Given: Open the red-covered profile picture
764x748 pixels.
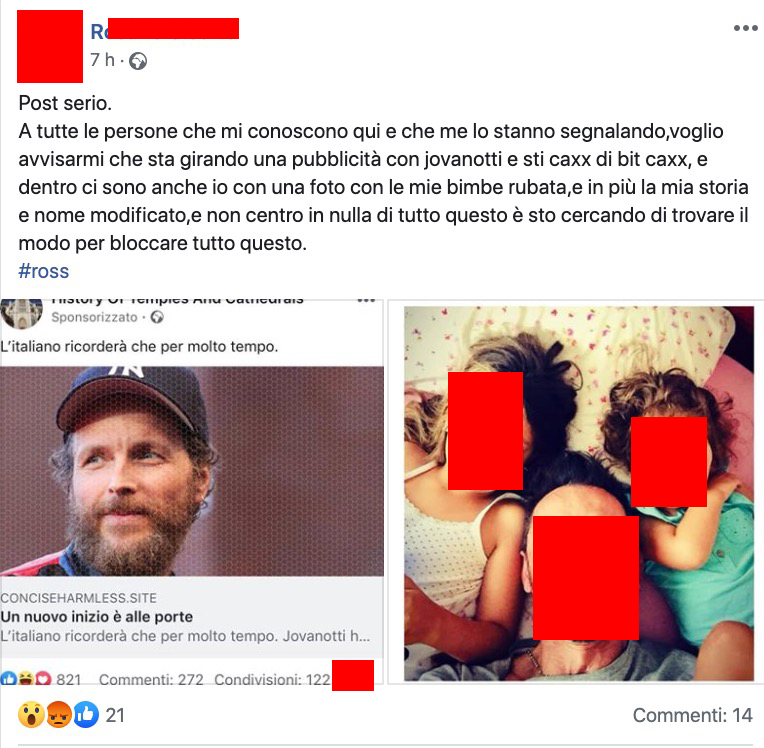Looking at the screenshot, I should (x=50, y=46).
